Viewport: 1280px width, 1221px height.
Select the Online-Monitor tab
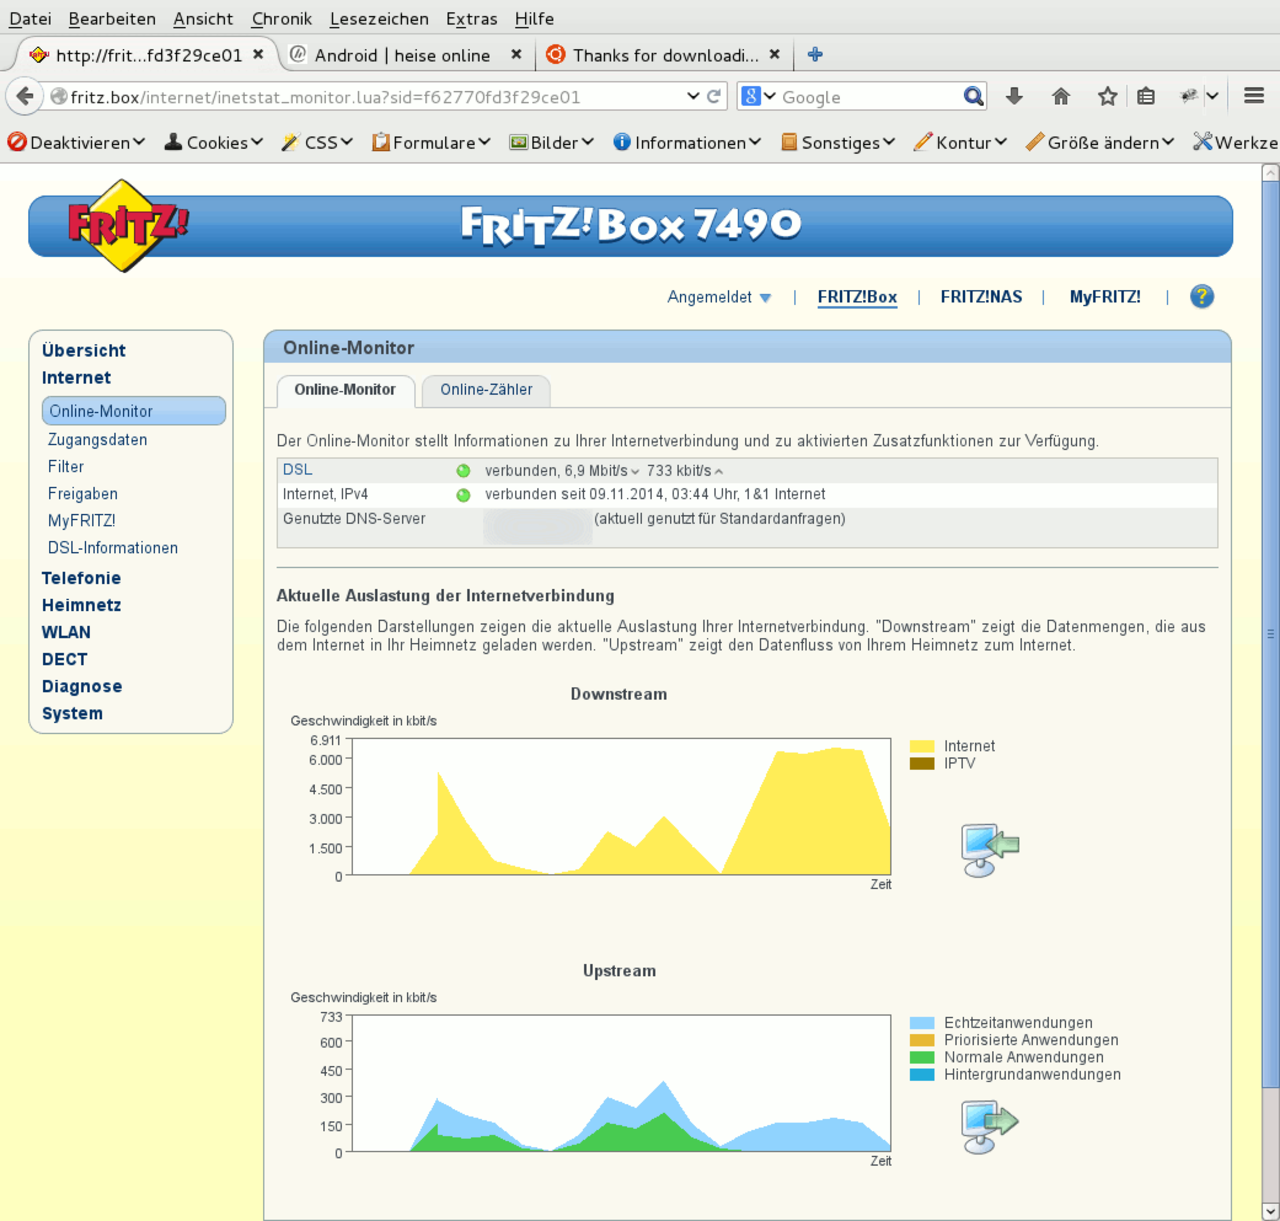(345, 390)
